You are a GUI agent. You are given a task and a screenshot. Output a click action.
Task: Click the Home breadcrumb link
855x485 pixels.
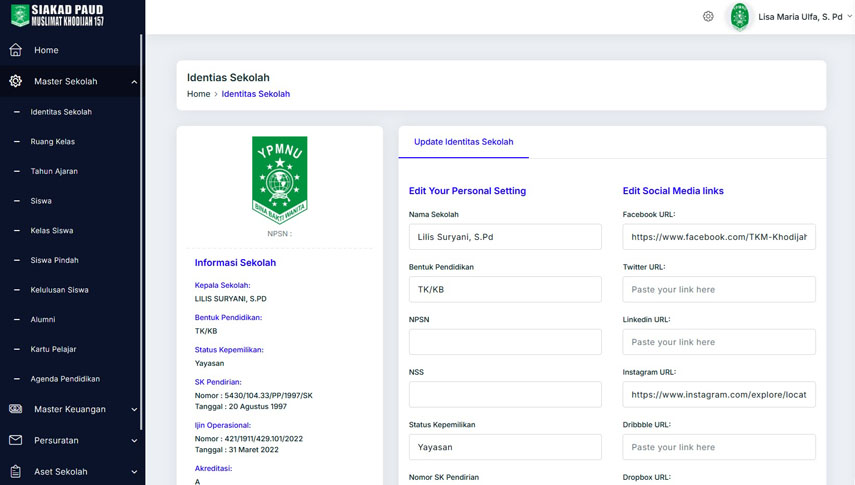[x=198, y=94]
